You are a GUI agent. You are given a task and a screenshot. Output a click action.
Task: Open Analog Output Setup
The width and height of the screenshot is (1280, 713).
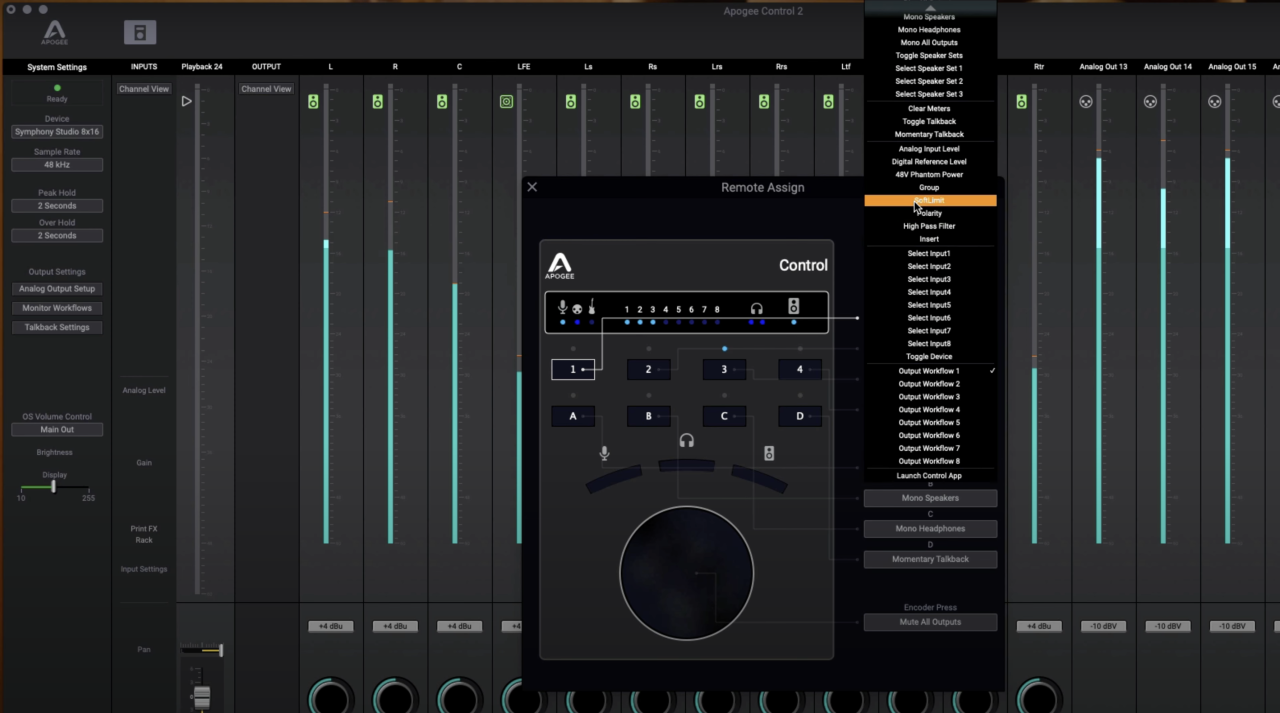point(57,289)
